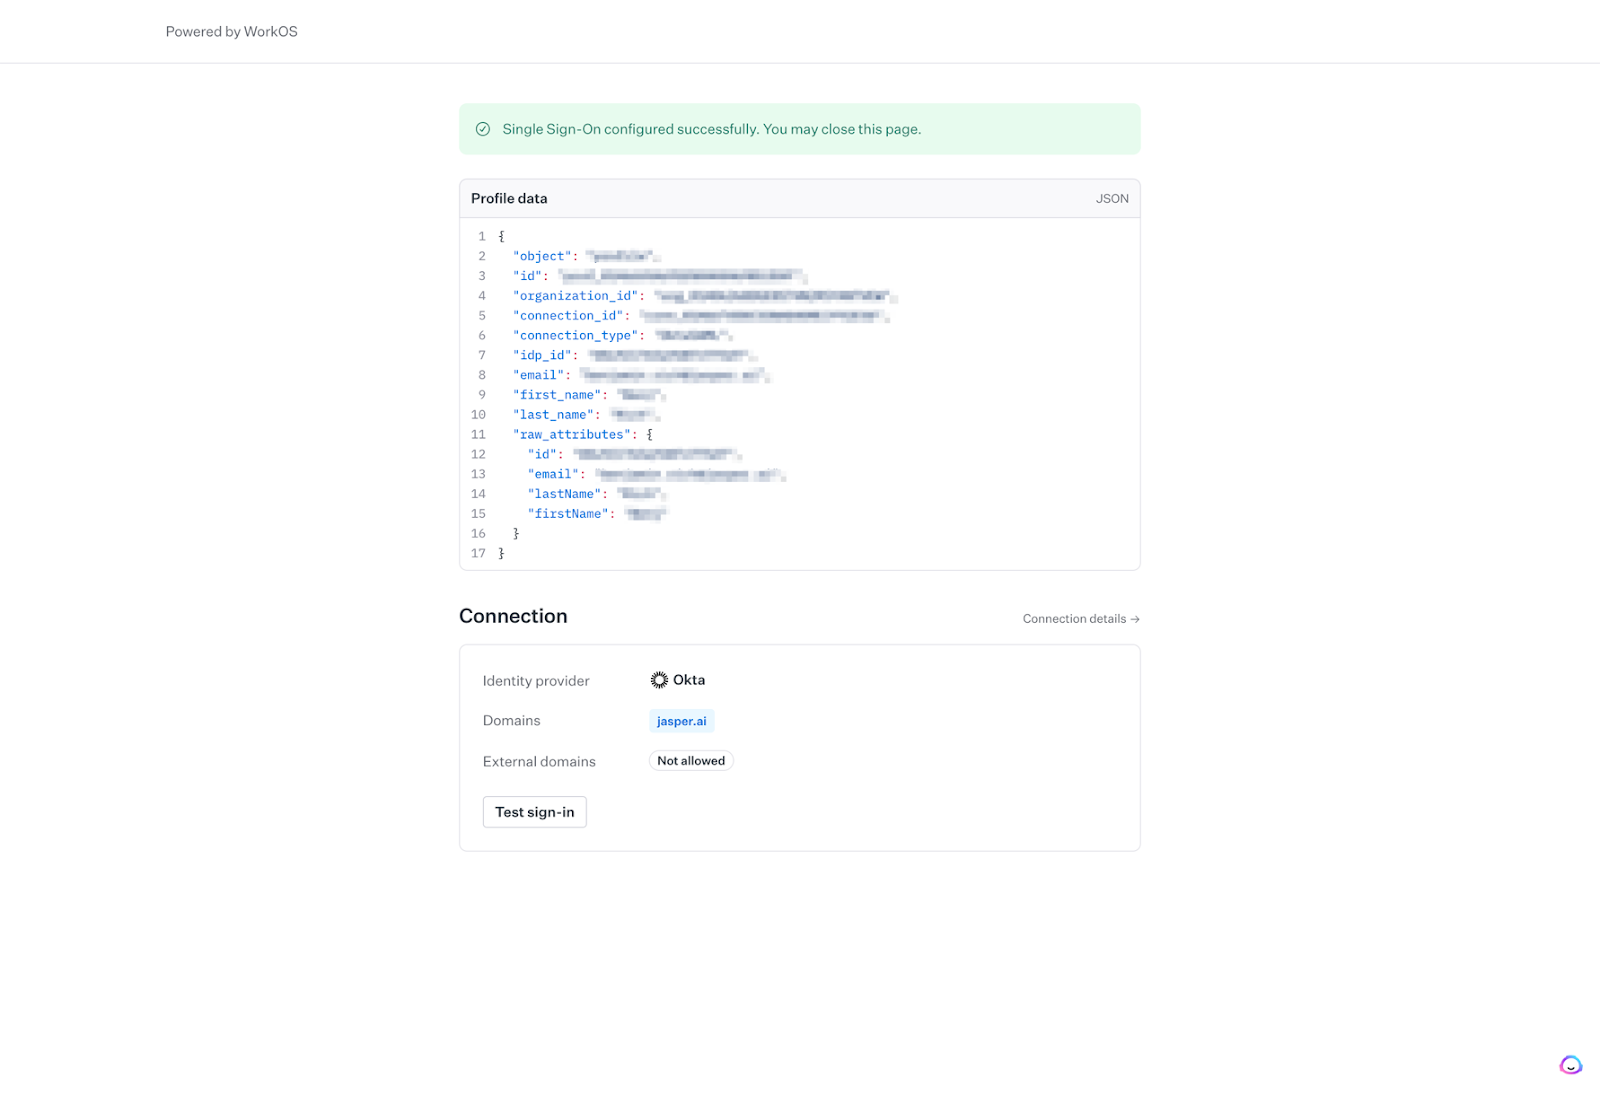
Task: Click the "first_name" key in the JSON
Action: coord(558,395)
